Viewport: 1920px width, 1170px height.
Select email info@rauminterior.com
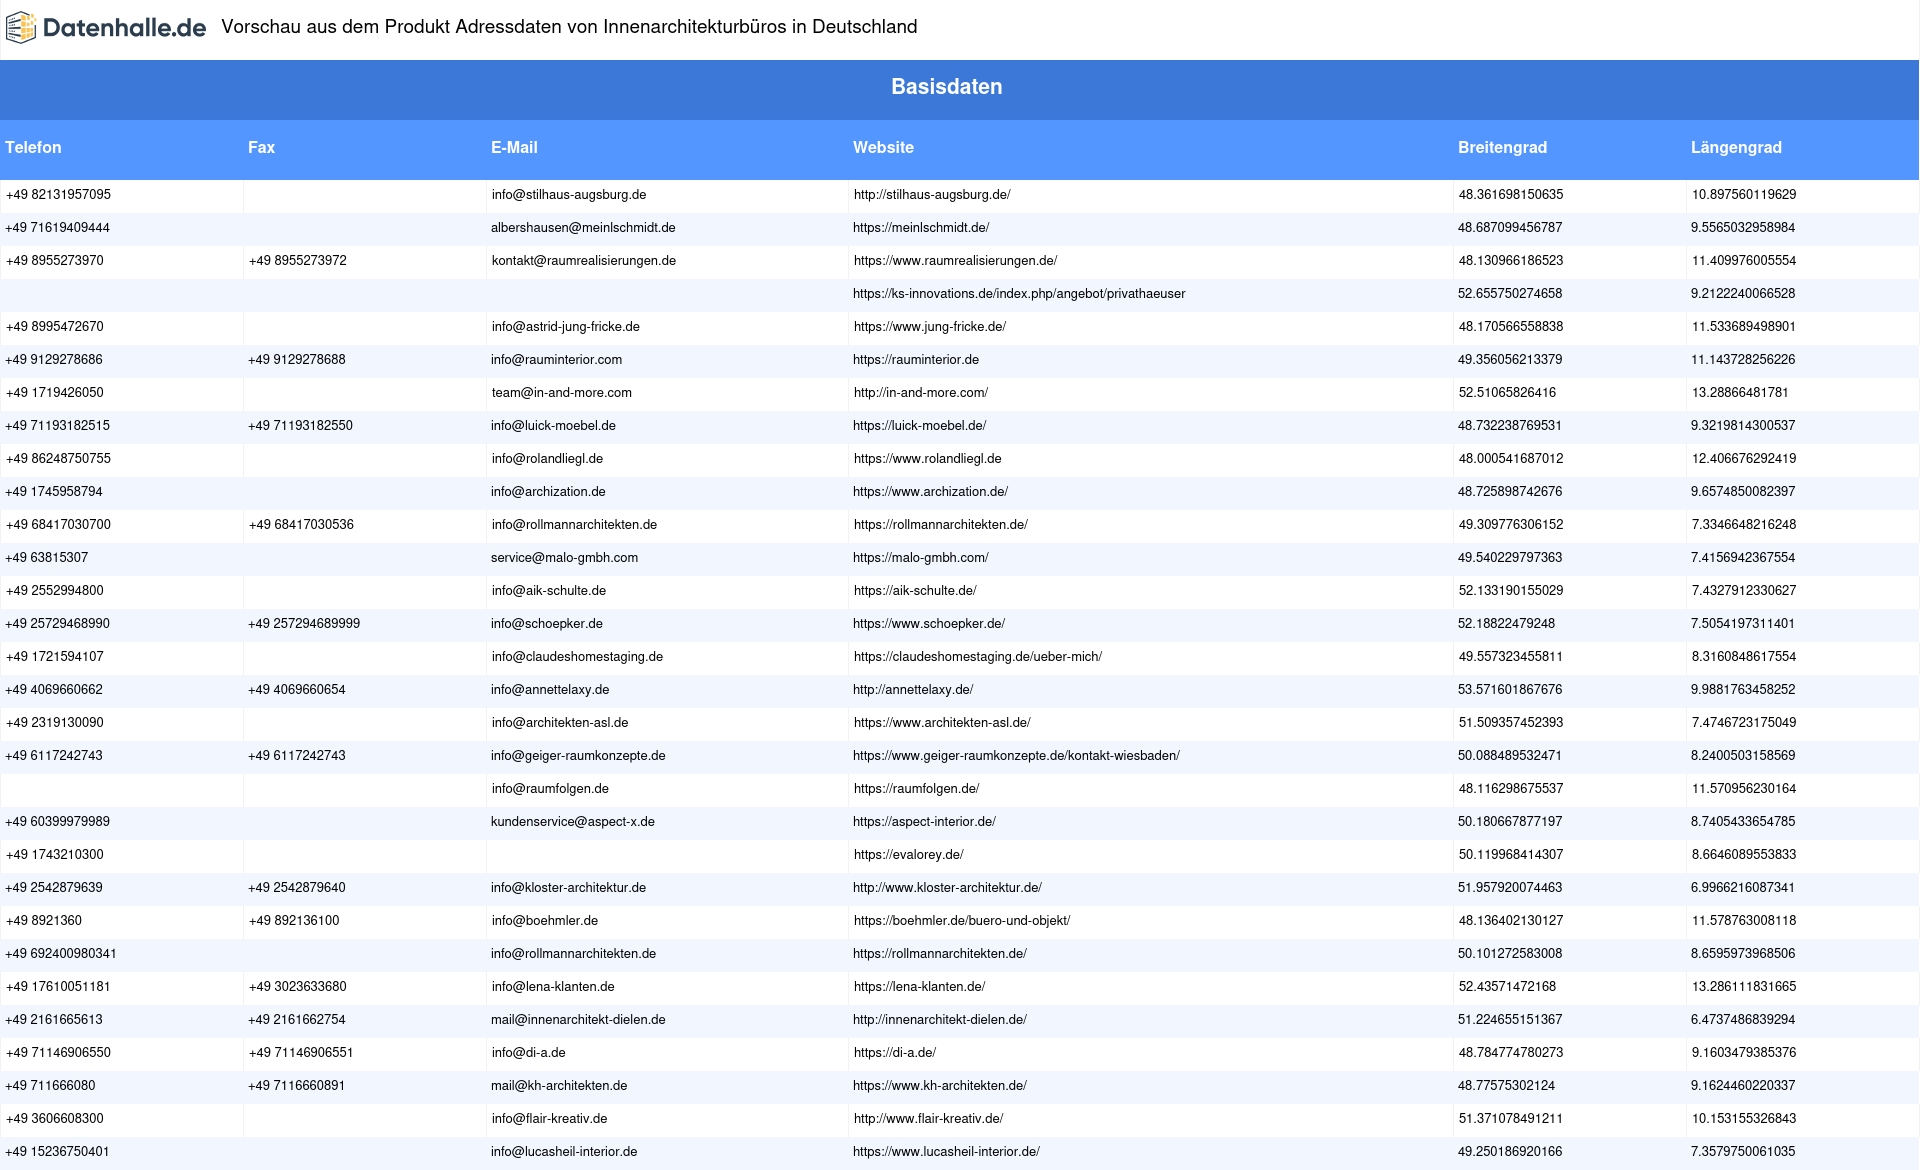556,360
